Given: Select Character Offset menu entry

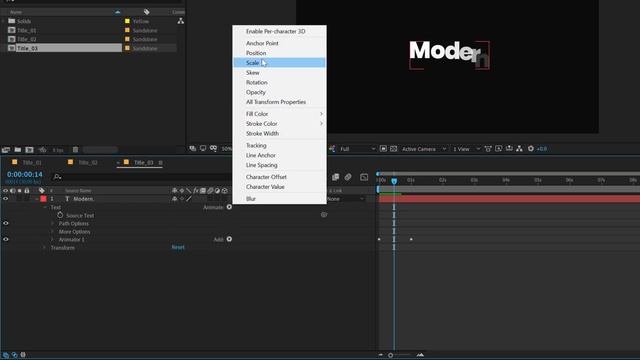Looking at the screenshot, I should (x=279, y=177).
